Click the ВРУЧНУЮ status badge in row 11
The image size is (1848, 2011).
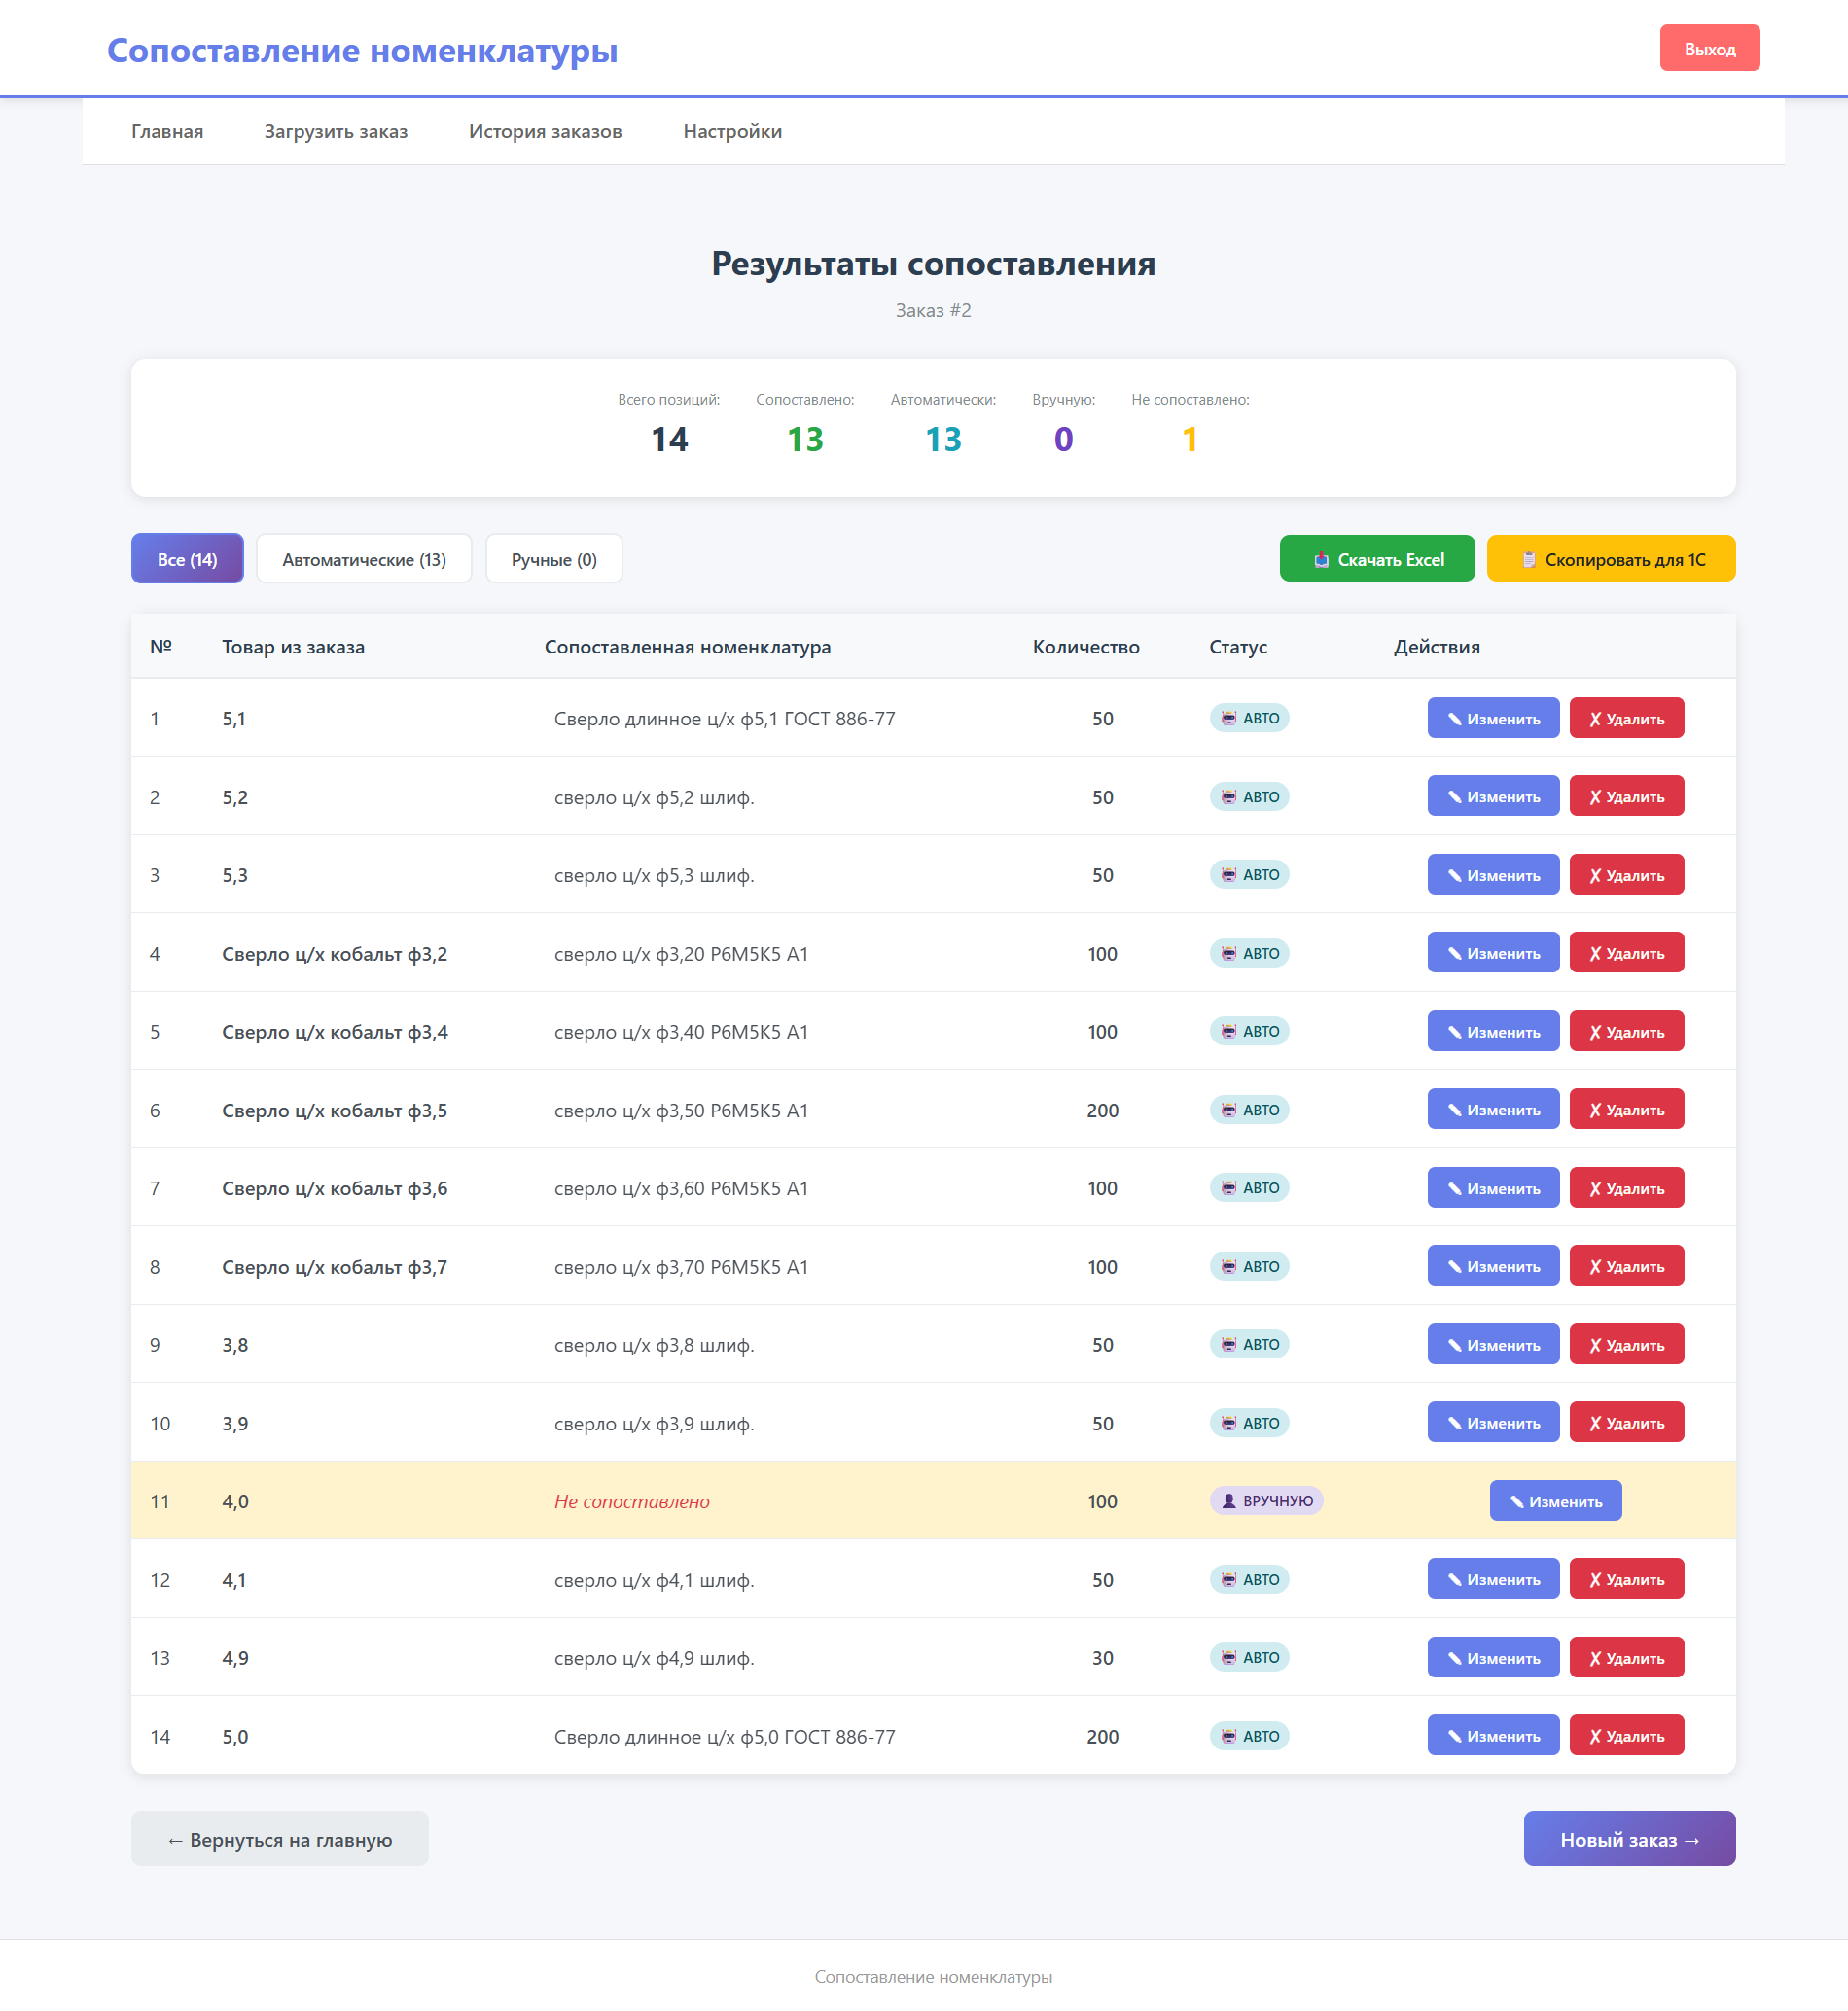click(x=1266, y=1501)
